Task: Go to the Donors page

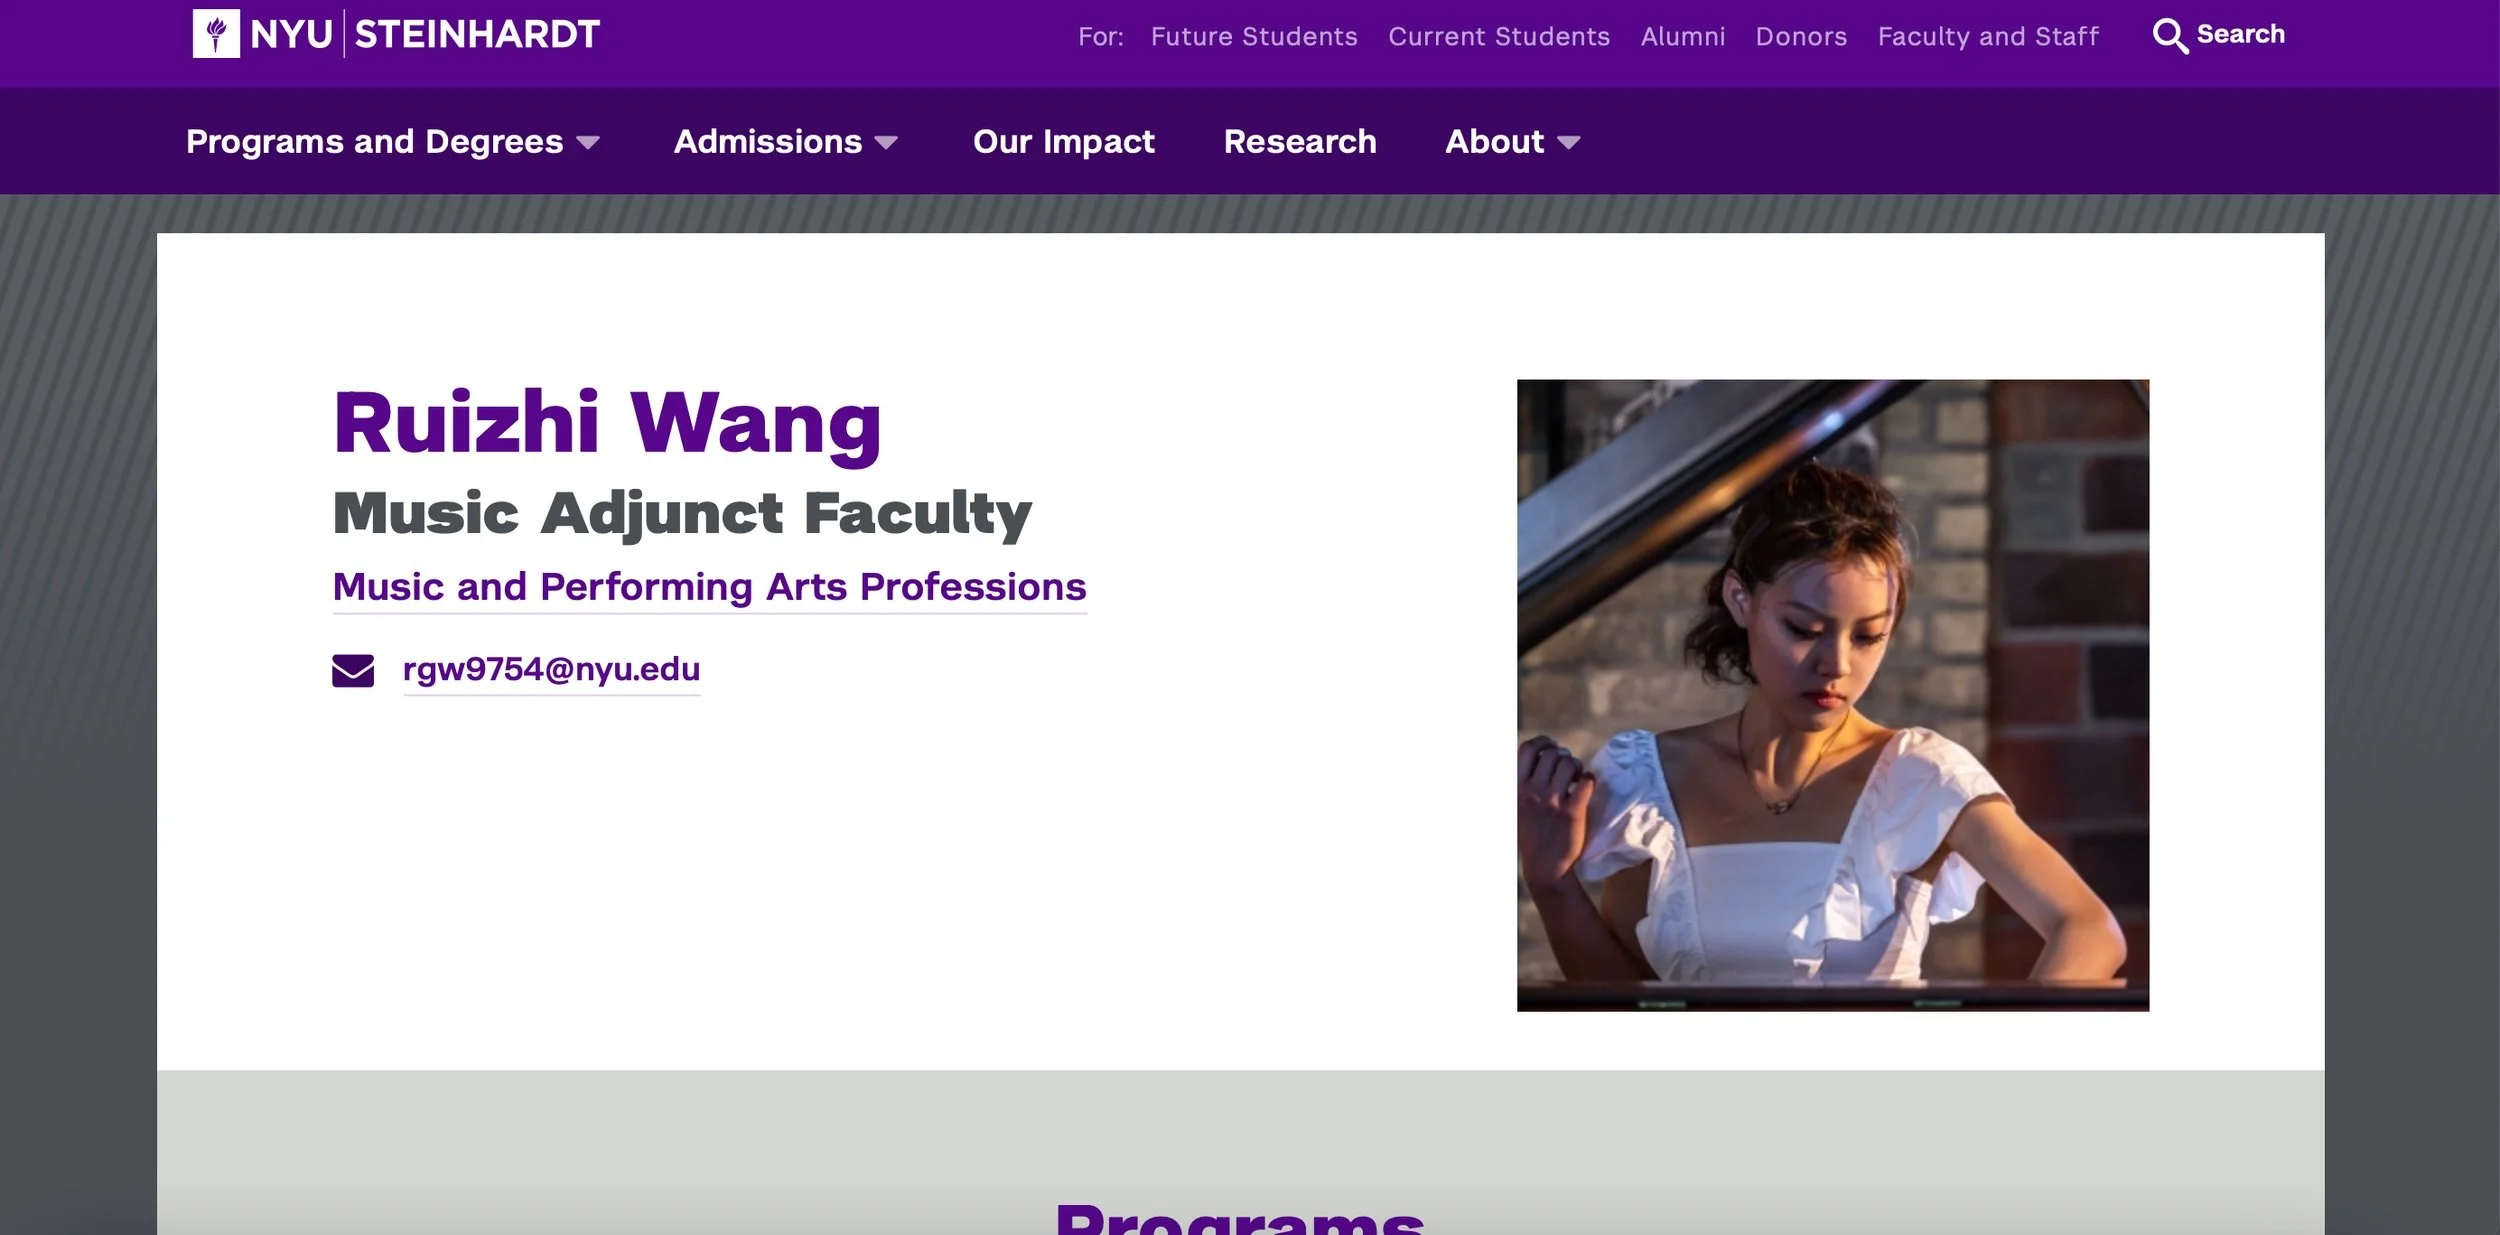Action: [1801, 37]
